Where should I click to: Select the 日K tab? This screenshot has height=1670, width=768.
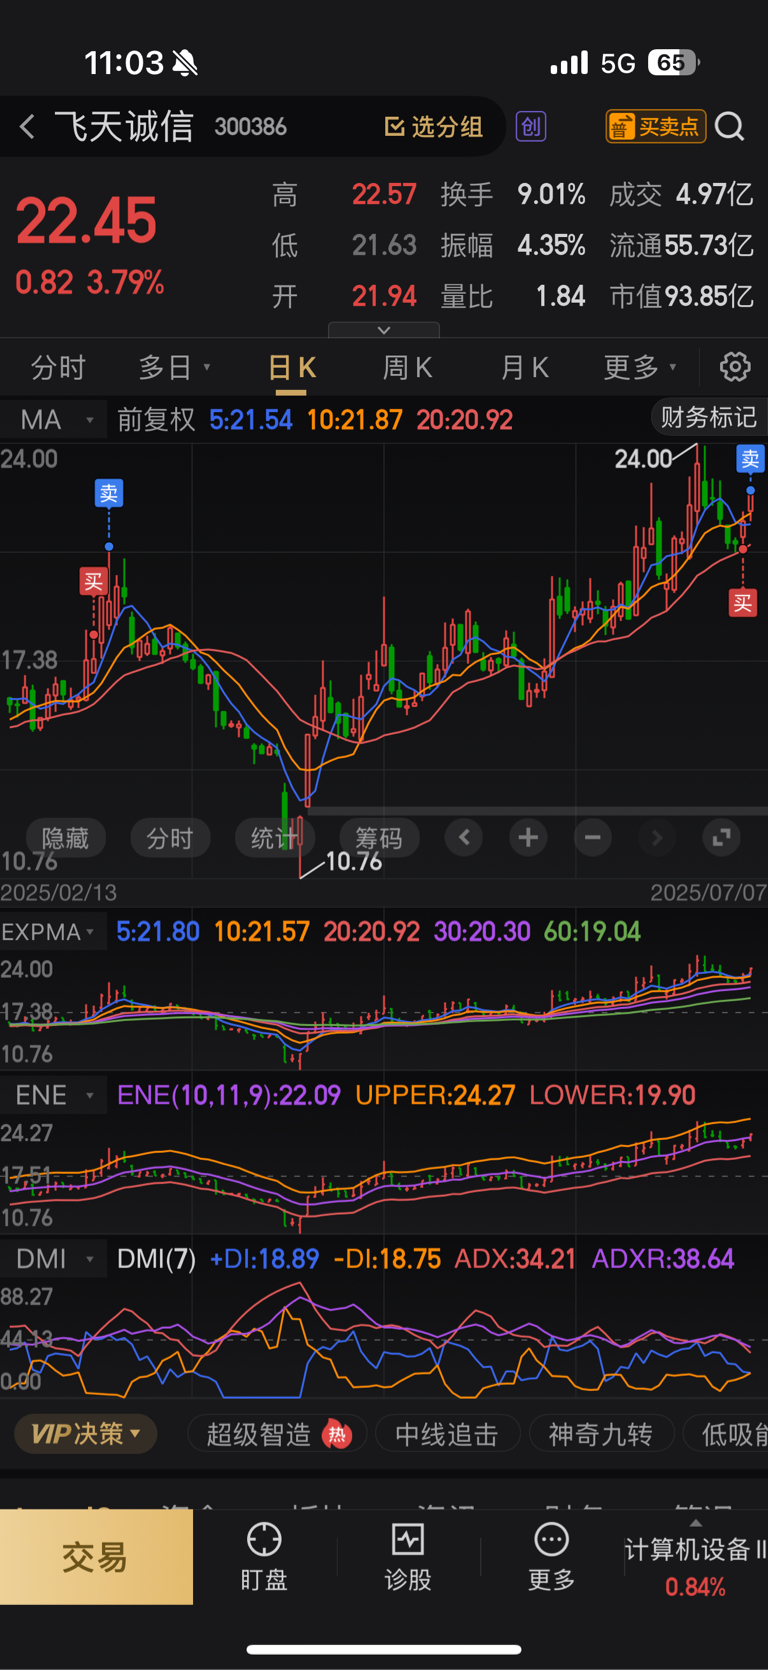pos(292,368)
